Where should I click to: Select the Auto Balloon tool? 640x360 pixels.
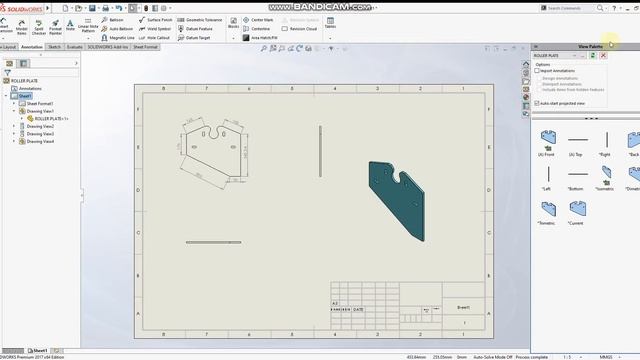pos(117,29)
